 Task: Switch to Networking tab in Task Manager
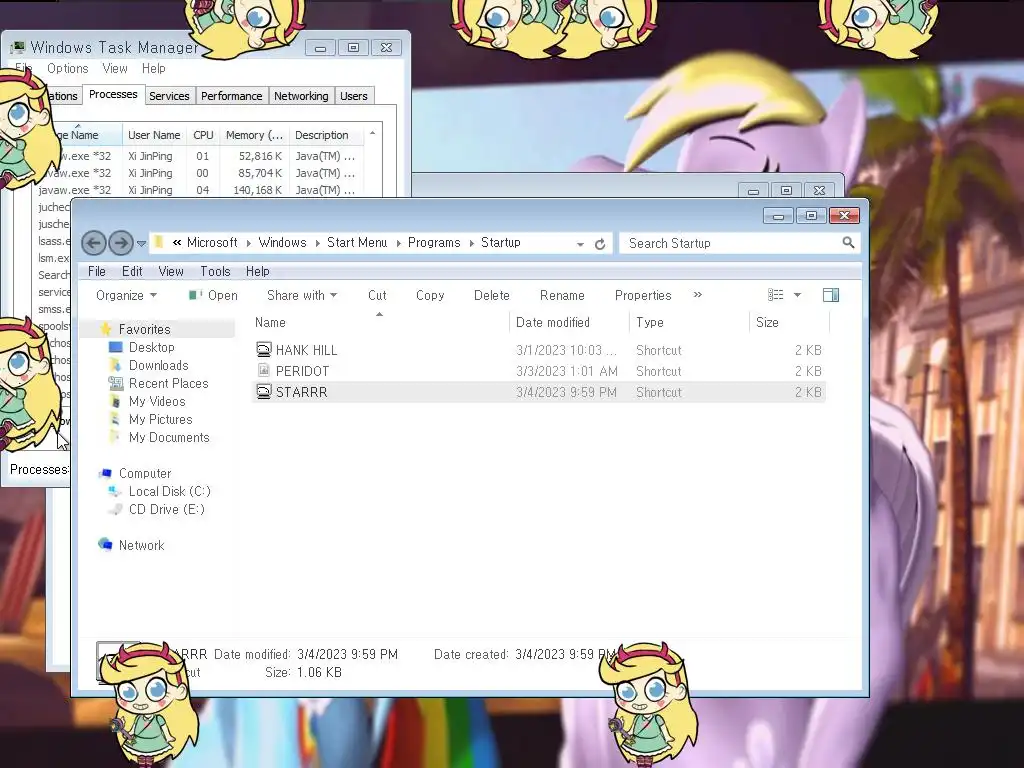301,96
